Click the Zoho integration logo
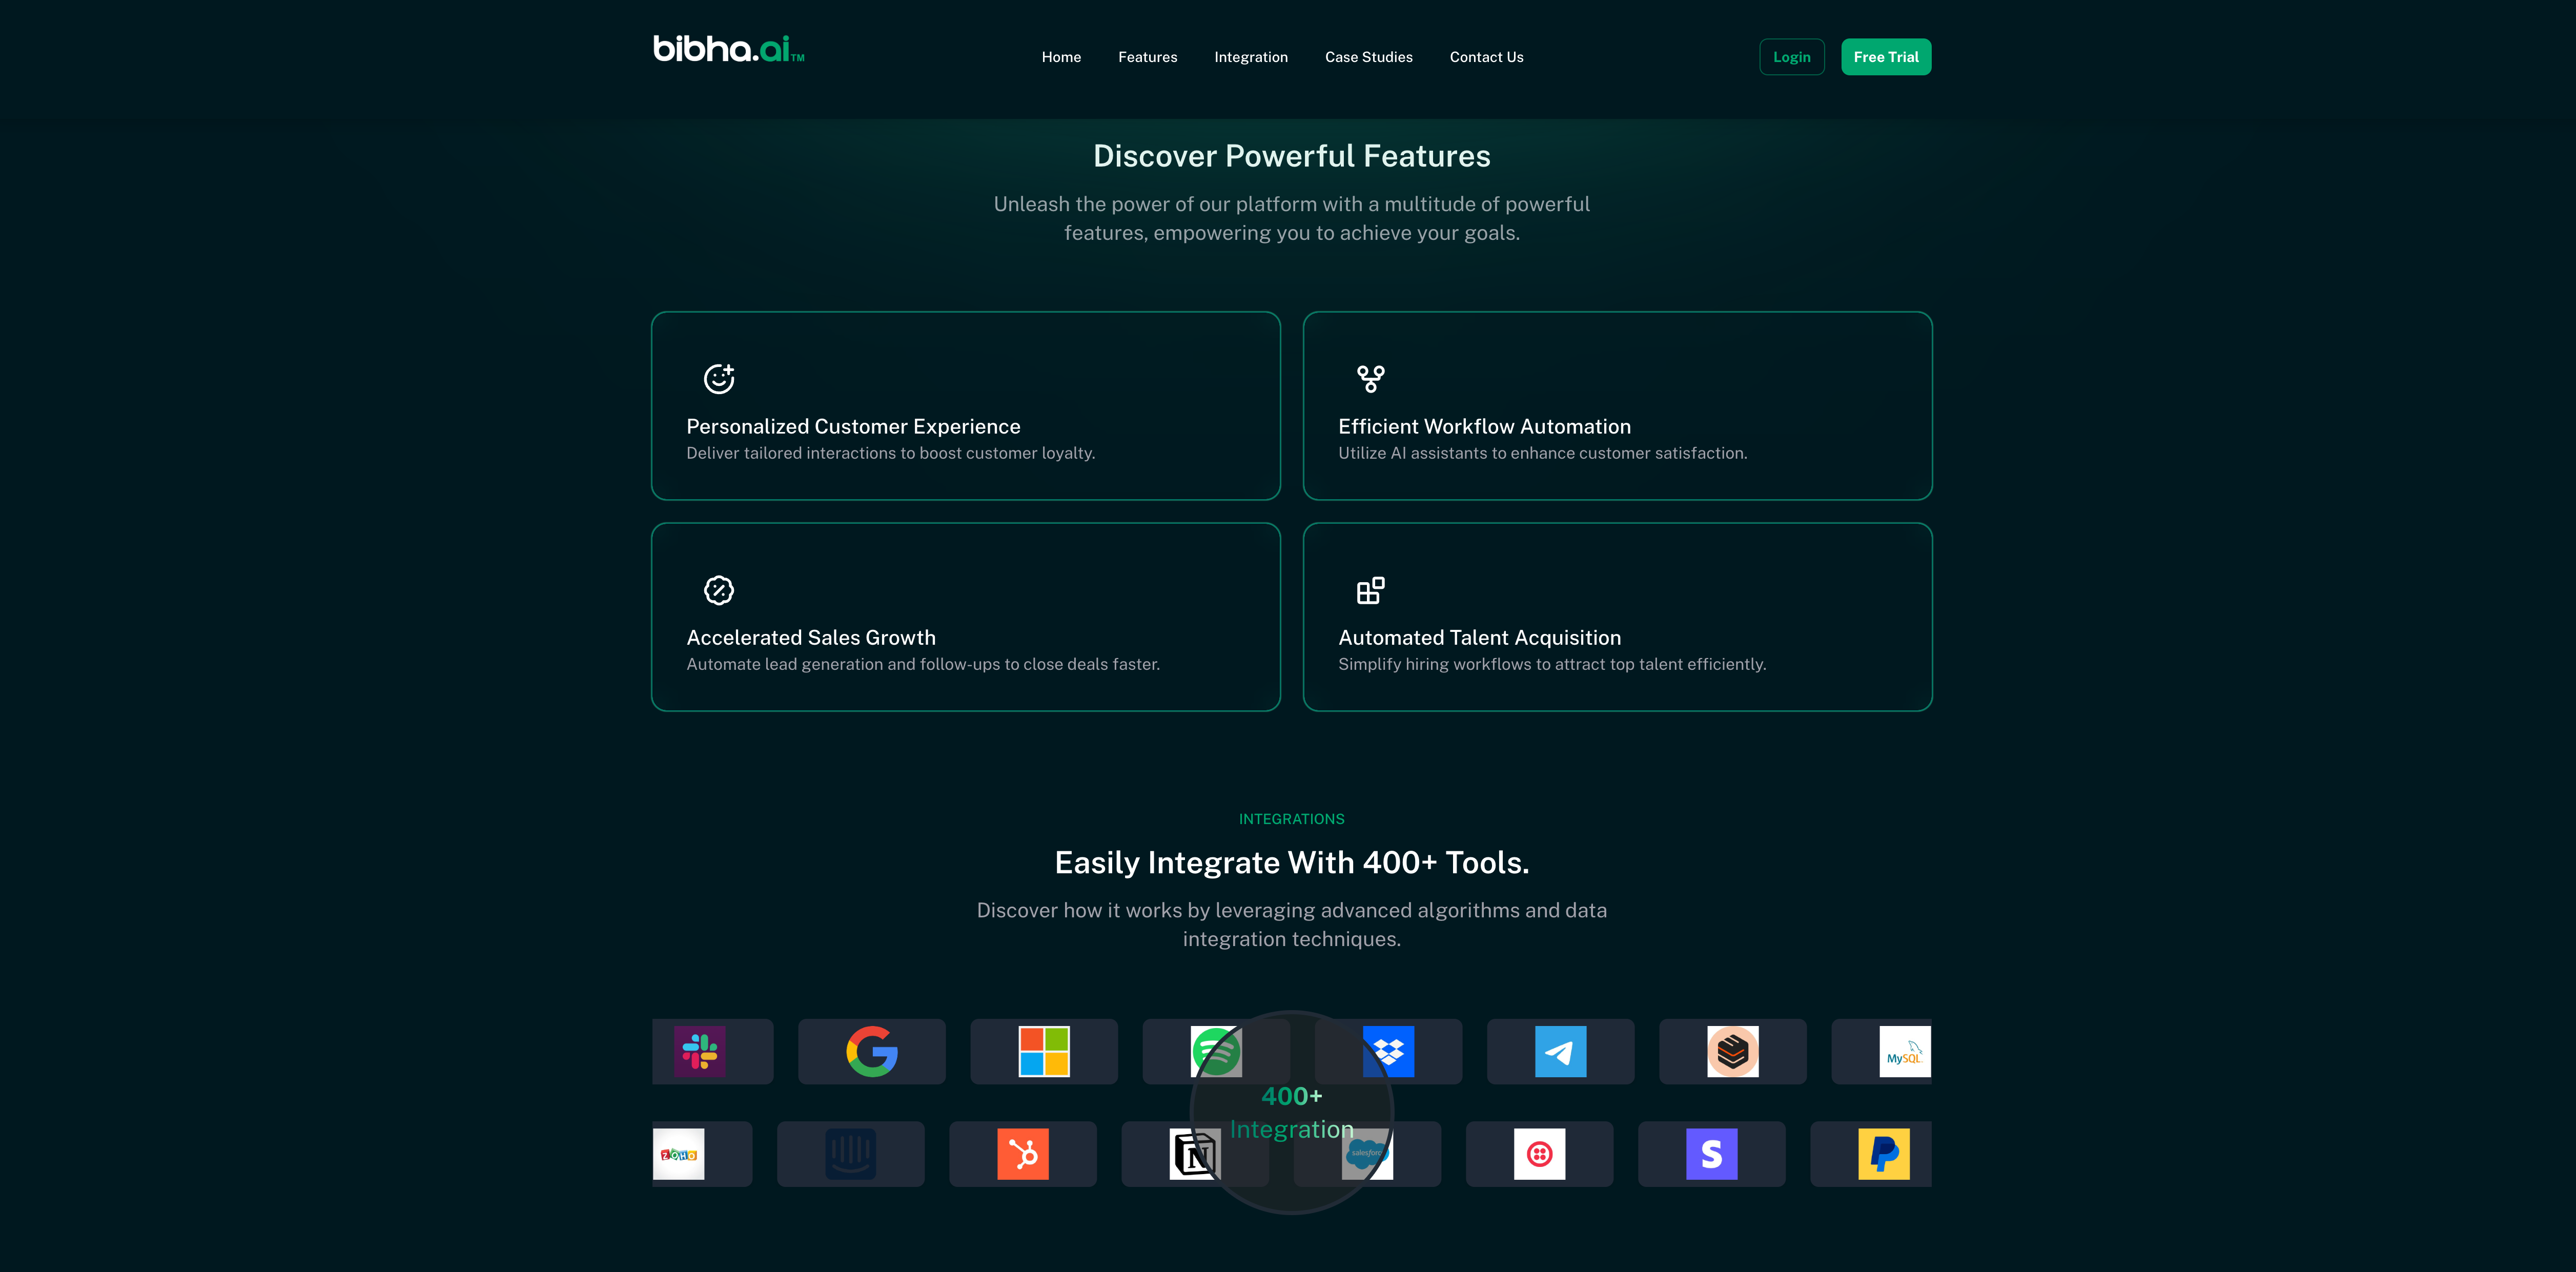 pyautogui.click(x=679, y=1154)
